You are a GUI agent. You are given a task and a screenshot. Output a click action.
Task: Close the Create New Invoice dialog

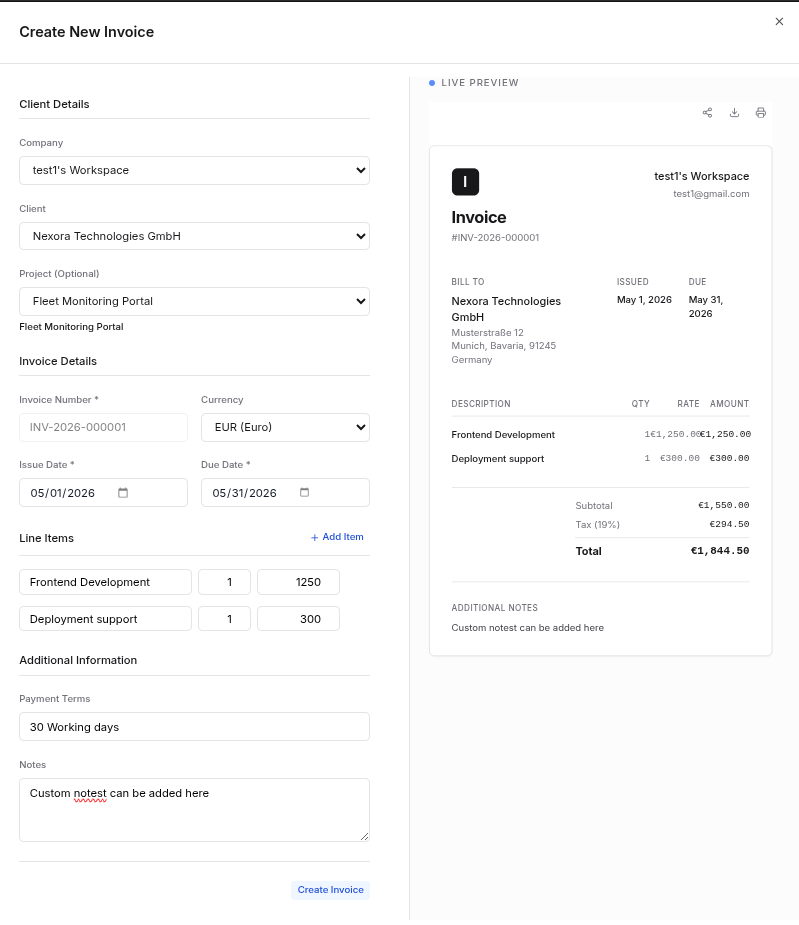[779, 21]
